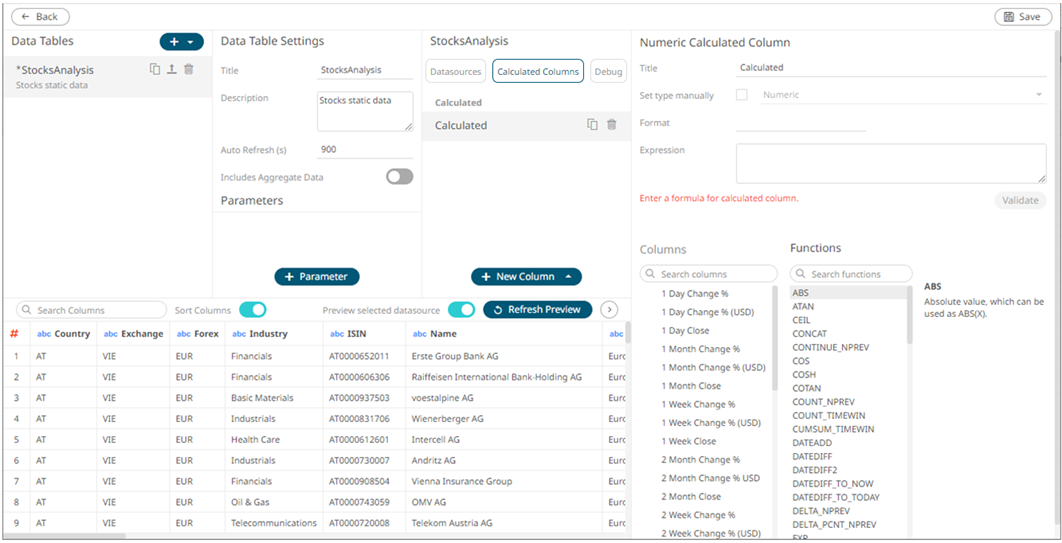Screen dimensions: 1062x543
Task: Click the upload icon for StocksAnalysis
Action: (x=171, y=70)
